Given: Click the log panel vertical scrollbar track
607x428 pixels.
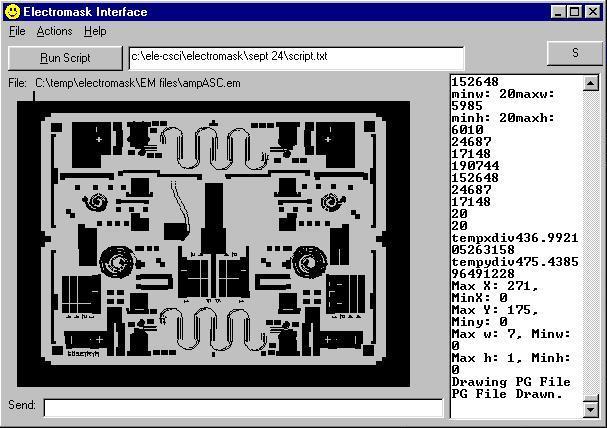Looking at the screenshot, I should tap(591, 250).
